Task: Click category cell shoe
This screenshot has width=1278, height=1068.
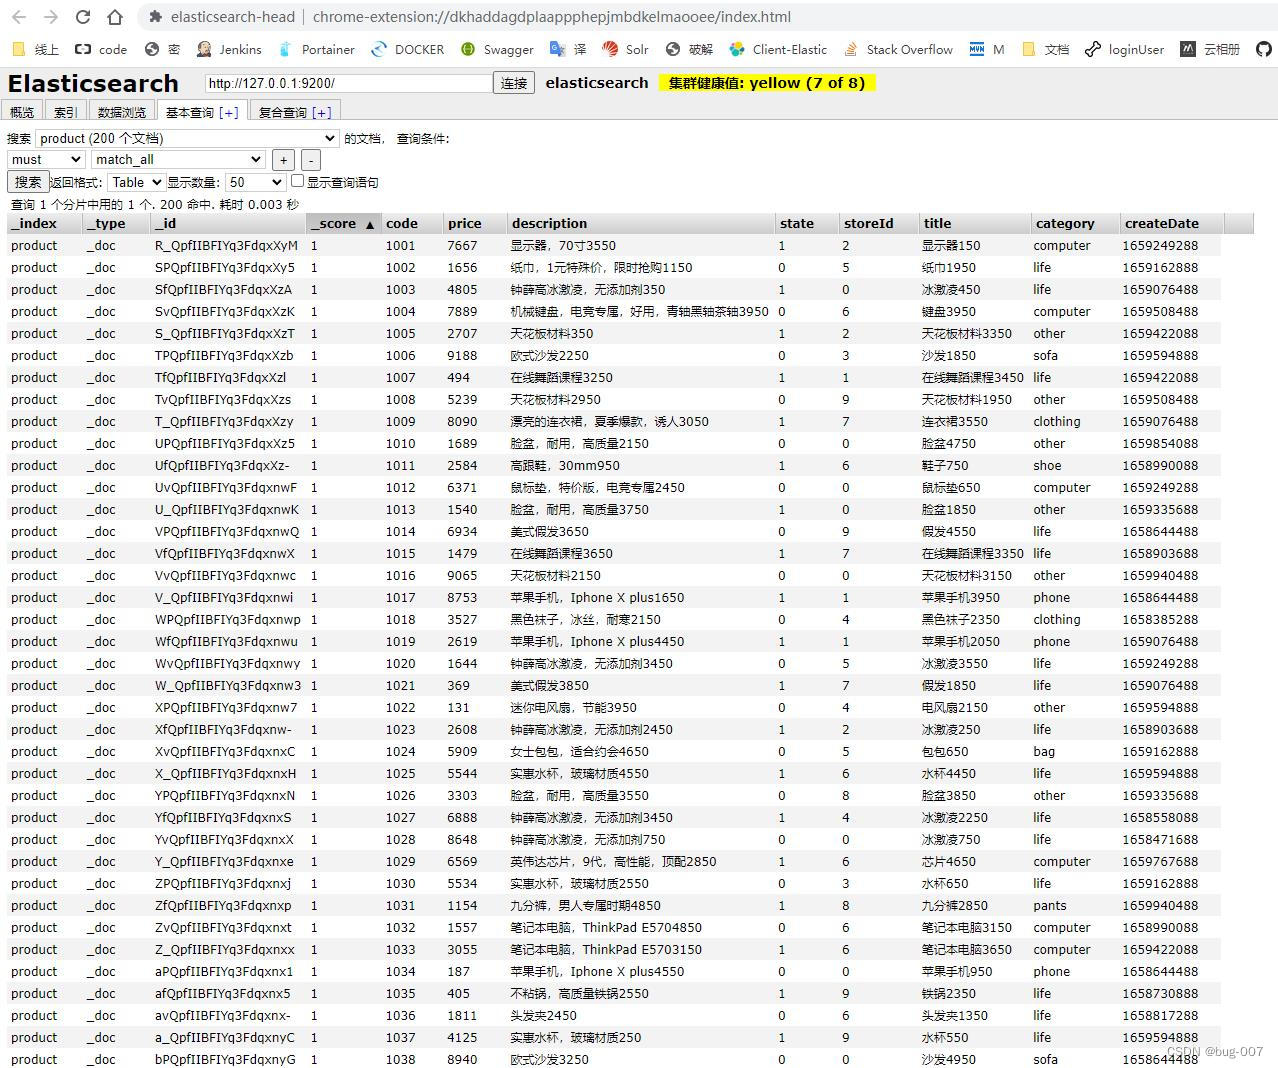Action: tap(1047, 465)
